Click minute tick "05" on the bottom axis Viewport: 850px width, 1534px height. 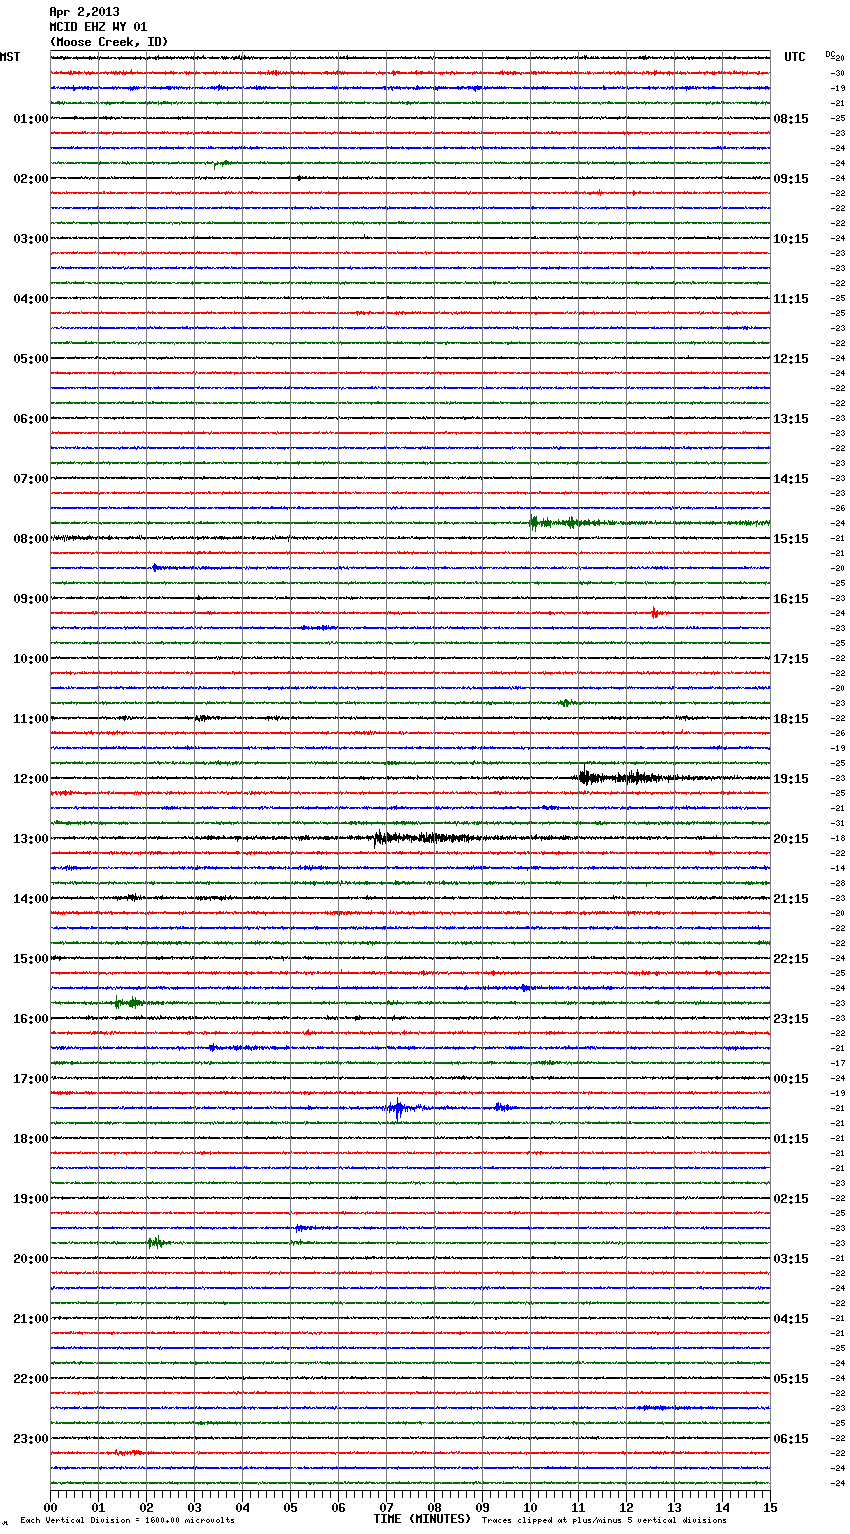(x=290, y=1507)
